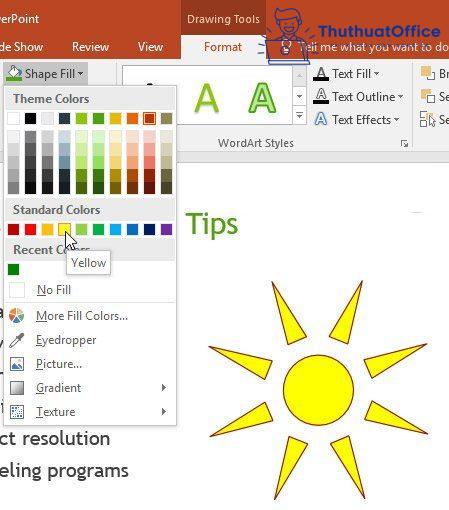This screenshot has height=510, width=449.
Task: Select More Fill Colors menu entry
Action: coord(89,316)
